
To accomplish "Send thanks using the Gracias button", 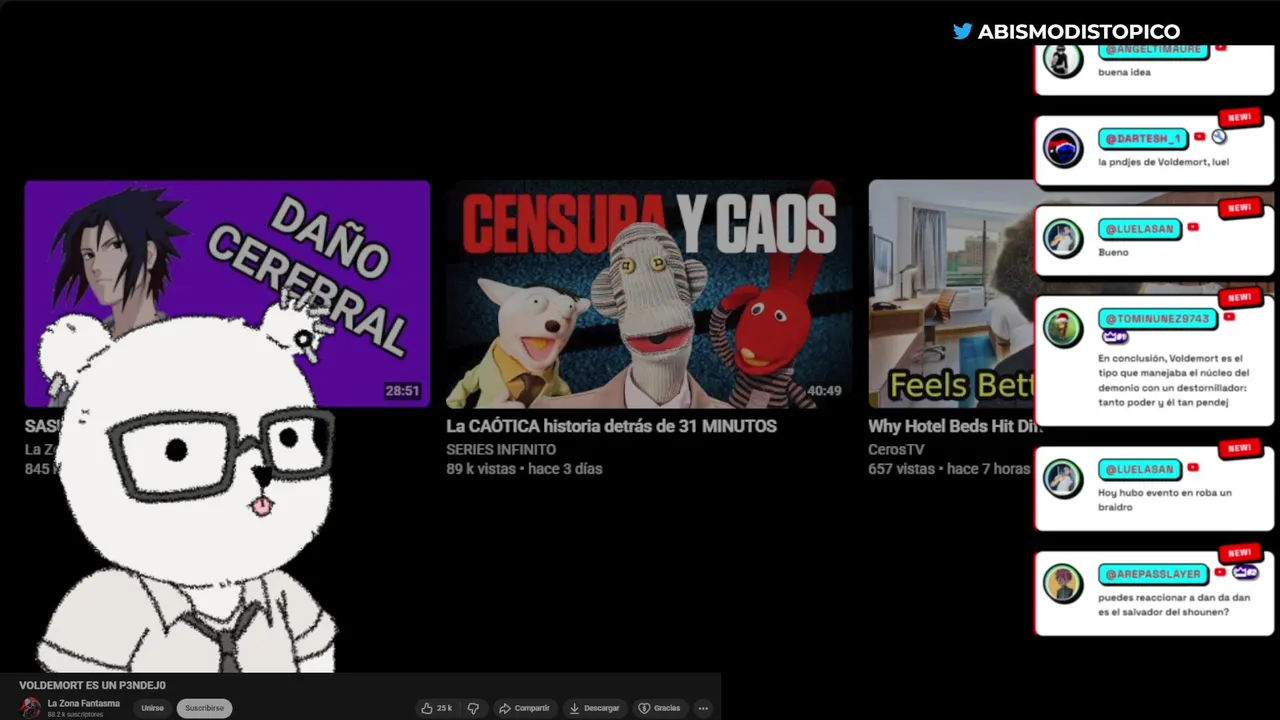I will point(660,708).
